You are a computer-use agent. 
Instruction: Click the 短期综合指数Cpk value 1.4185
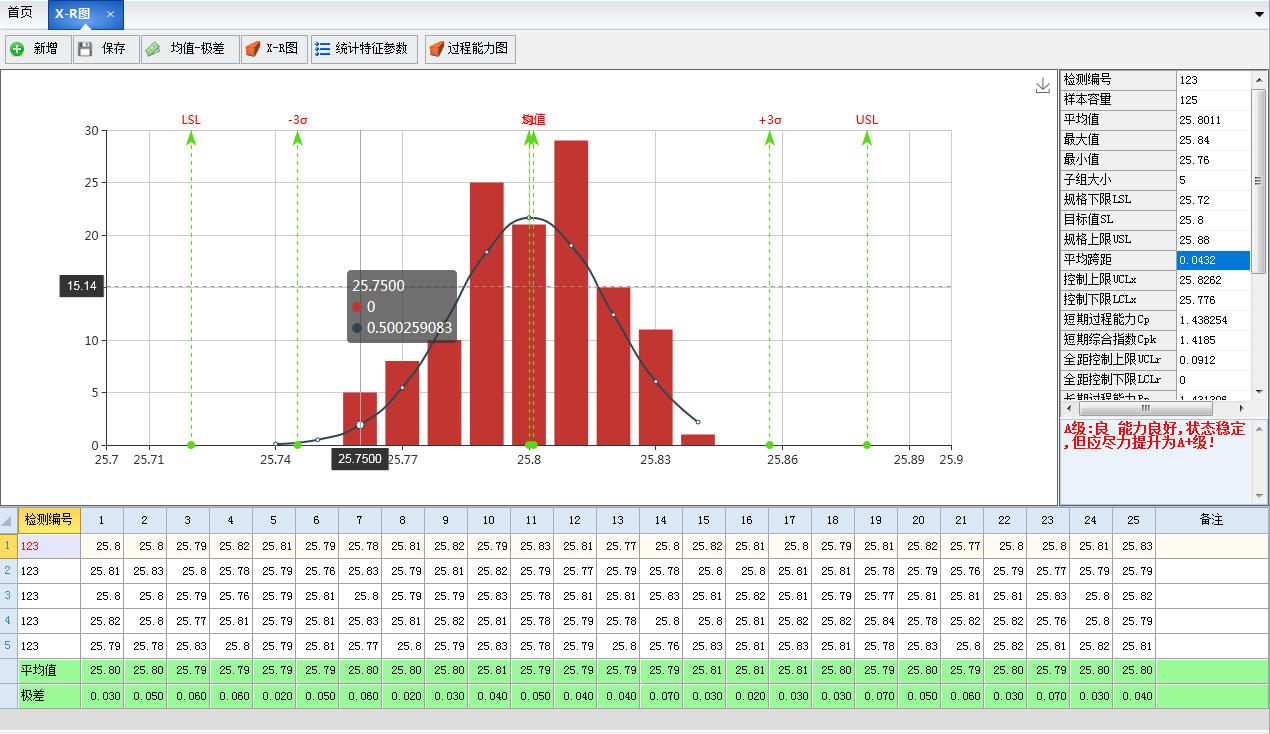point(1213,340)
